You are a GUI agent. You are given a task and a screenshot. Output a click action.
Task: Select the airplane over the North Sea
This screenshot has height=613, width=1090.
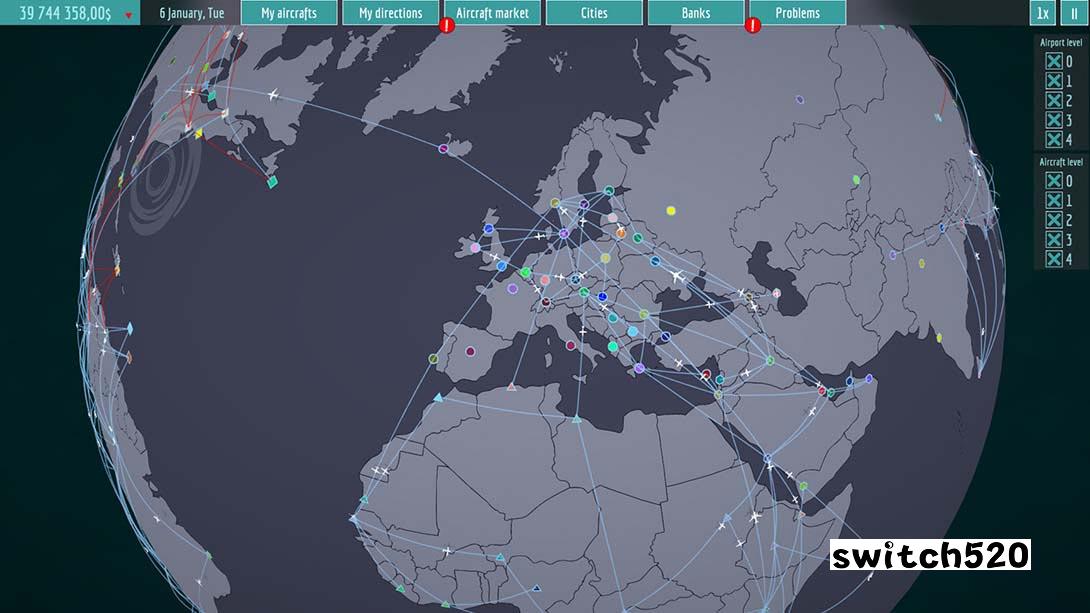(539, 237)
